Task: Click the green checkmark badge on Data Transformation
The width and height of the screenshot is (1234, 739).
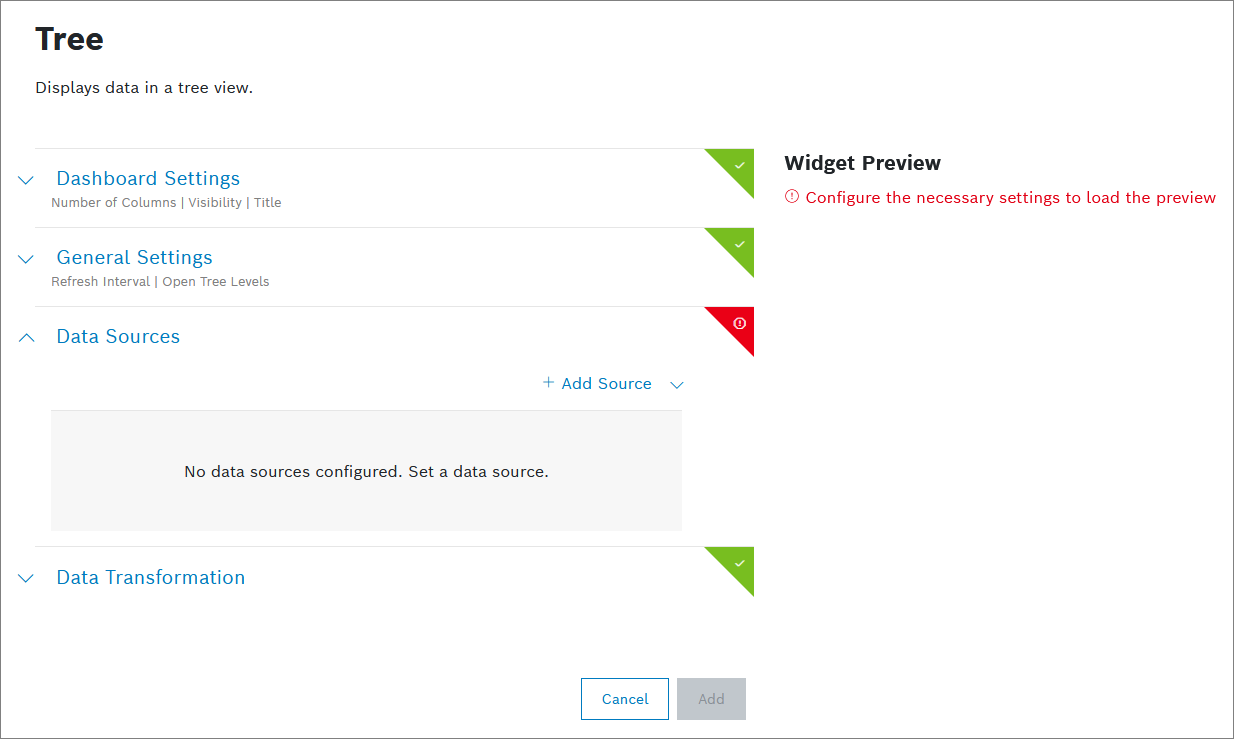Action: [739, 563]
